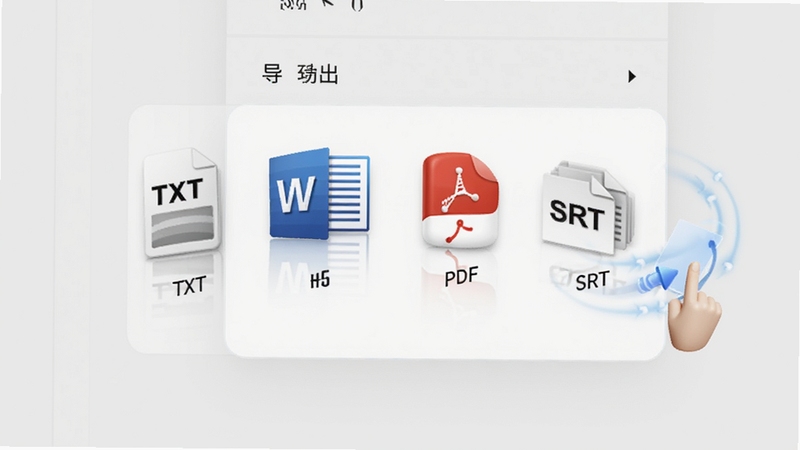This screenshot has width=800, height=450.
Task: Click the TXT label under the icon
Action: [189, 287]
